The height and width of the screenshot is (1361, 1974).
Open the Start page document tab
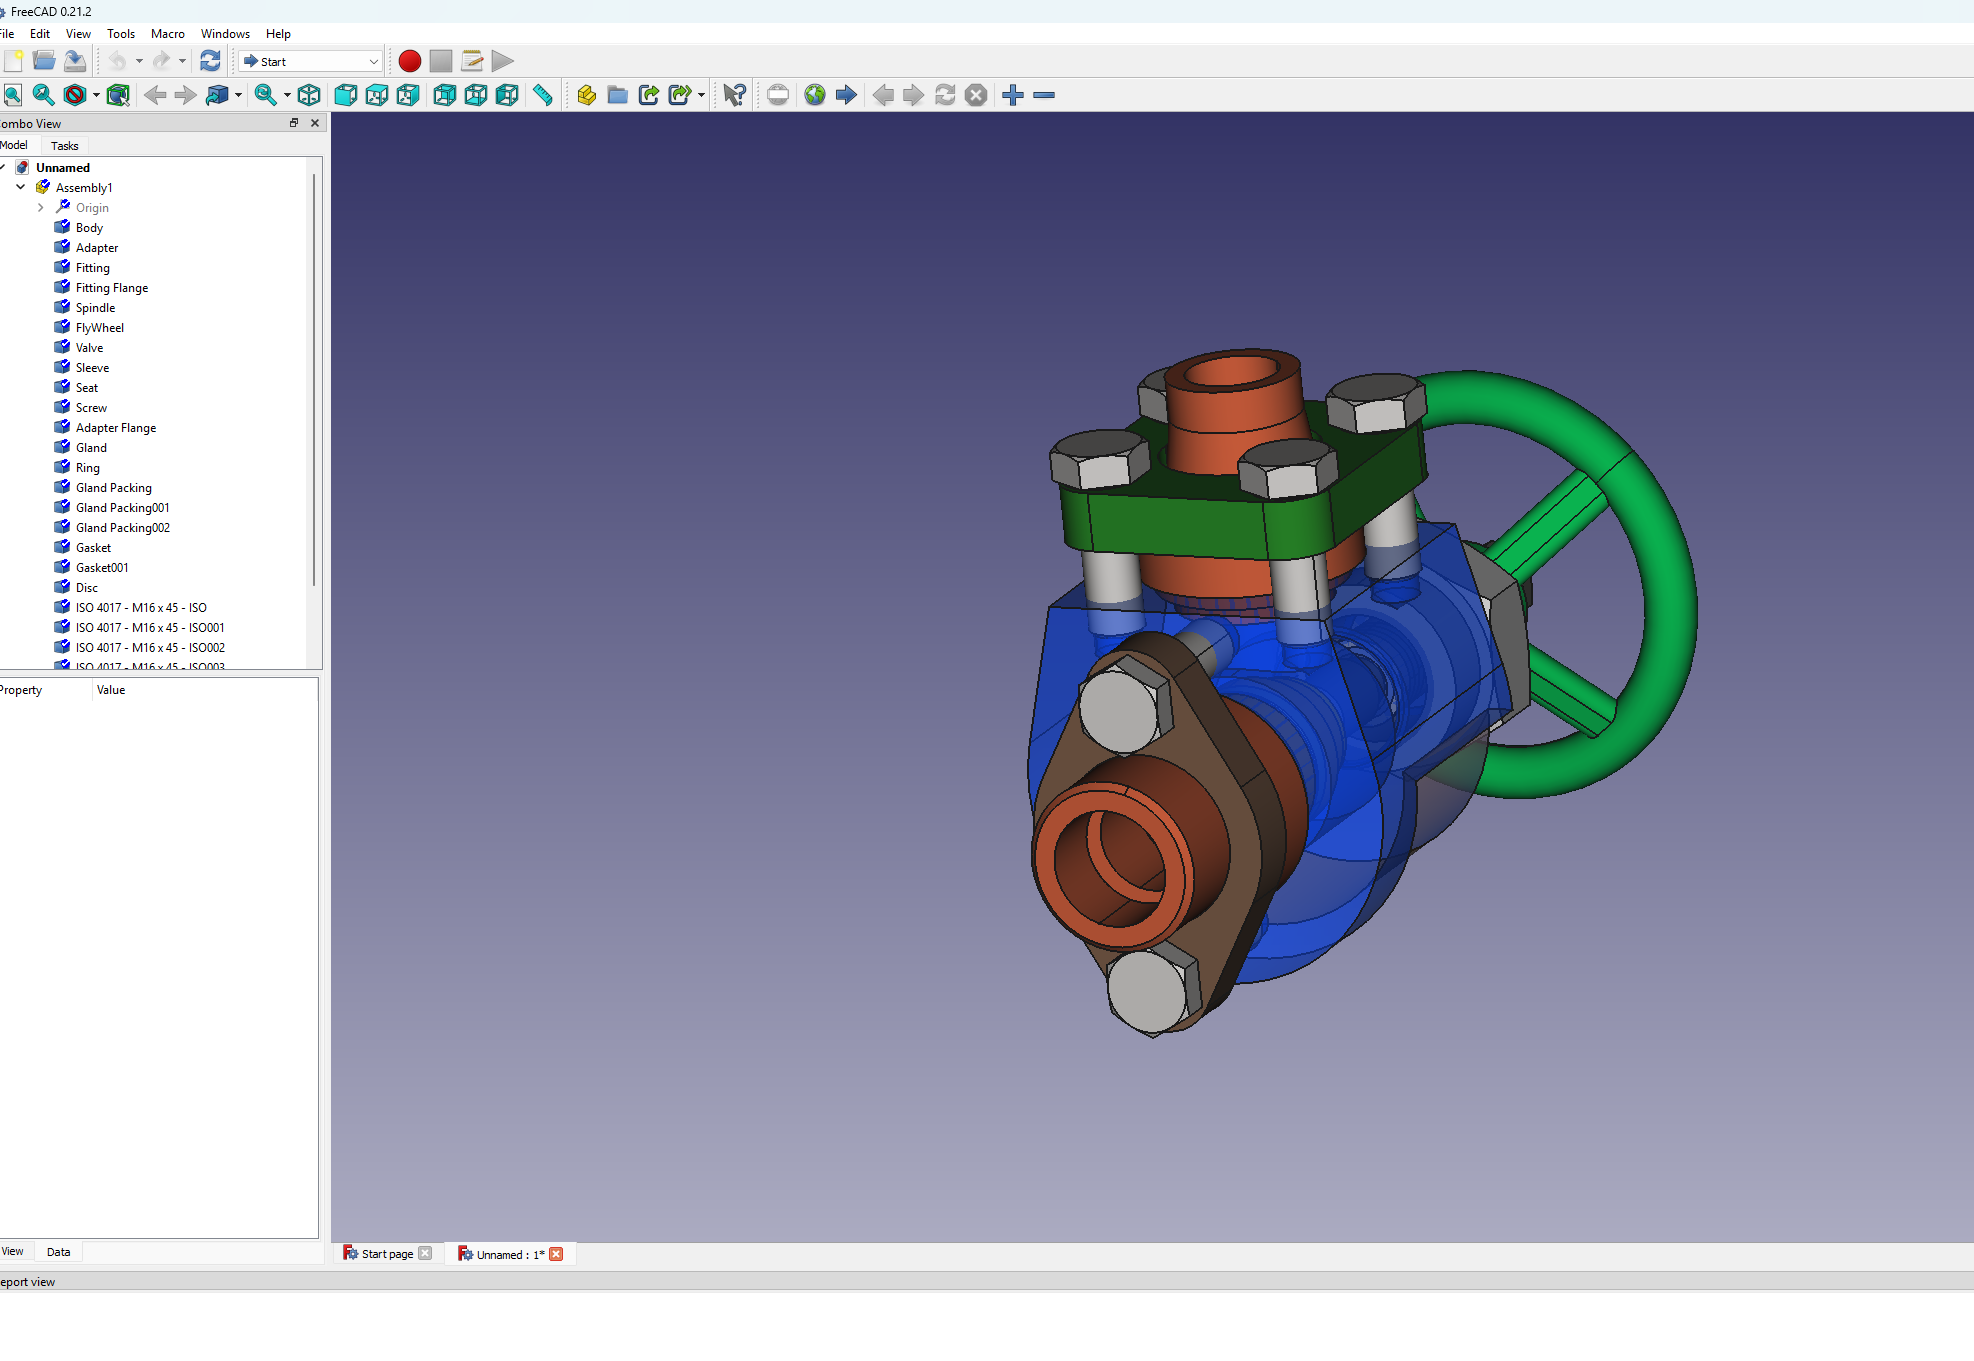[386, 1254]
